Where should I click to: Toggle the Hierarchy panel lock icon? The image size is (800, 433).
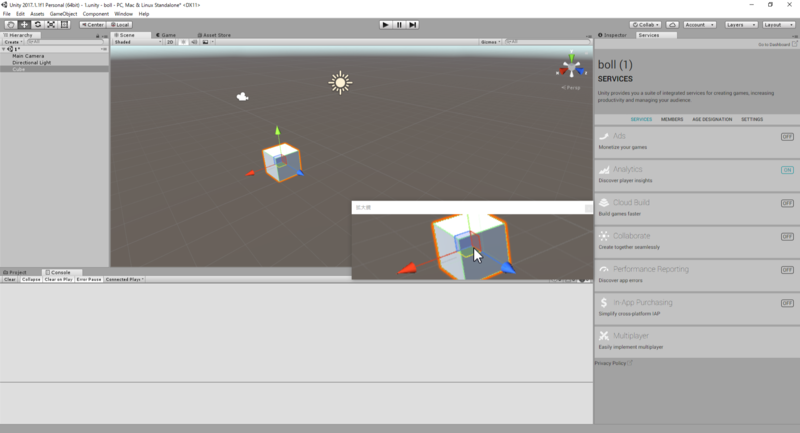pyautogui.click(x=97, y=36)
